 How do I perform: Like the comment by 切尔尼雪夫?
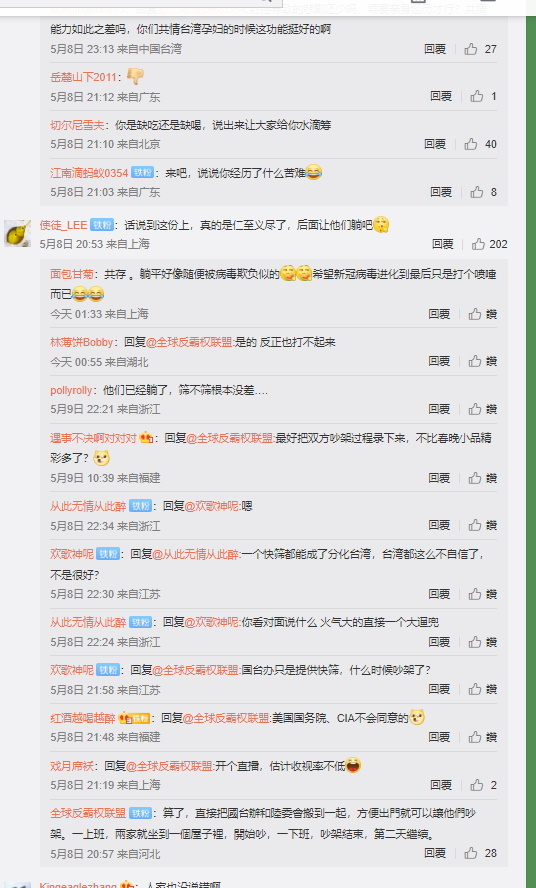(471, 144)
